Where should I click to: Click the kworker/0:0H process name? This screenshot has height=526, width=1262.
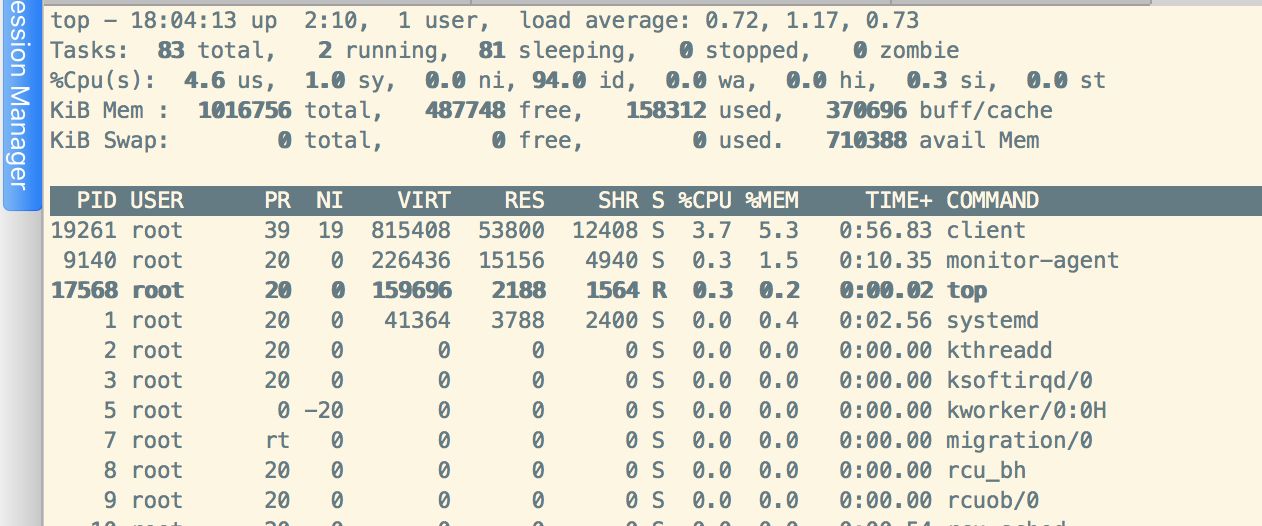tap(1026, 410)
